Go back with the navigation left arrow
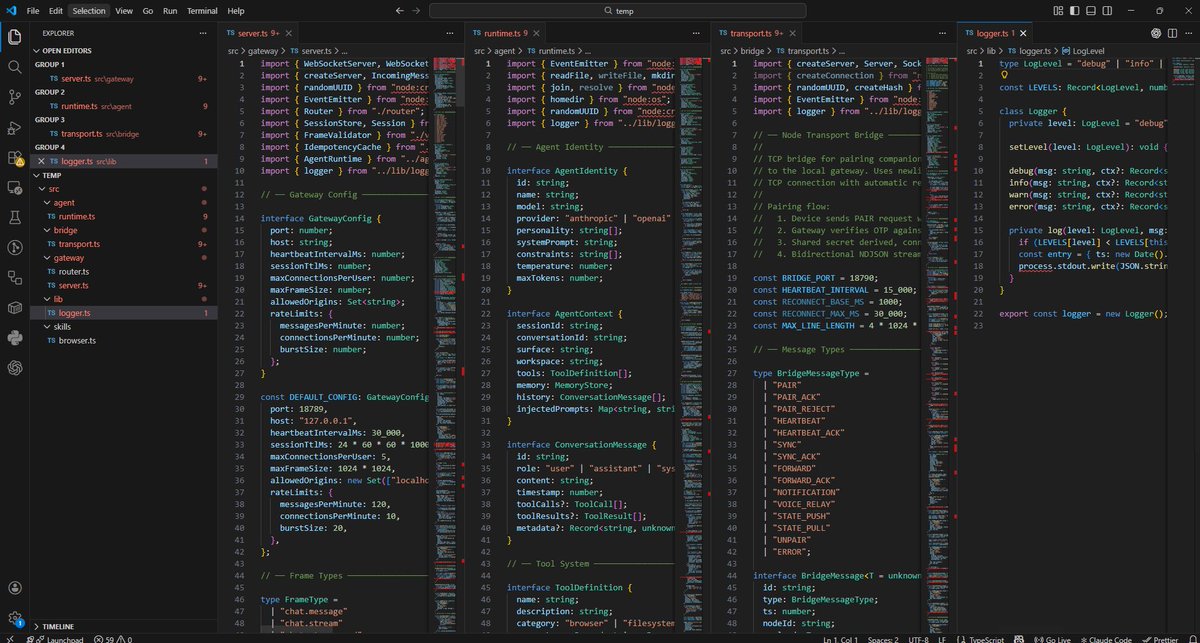The width and height of the screenshot is (1200, 643). [399, 10]
